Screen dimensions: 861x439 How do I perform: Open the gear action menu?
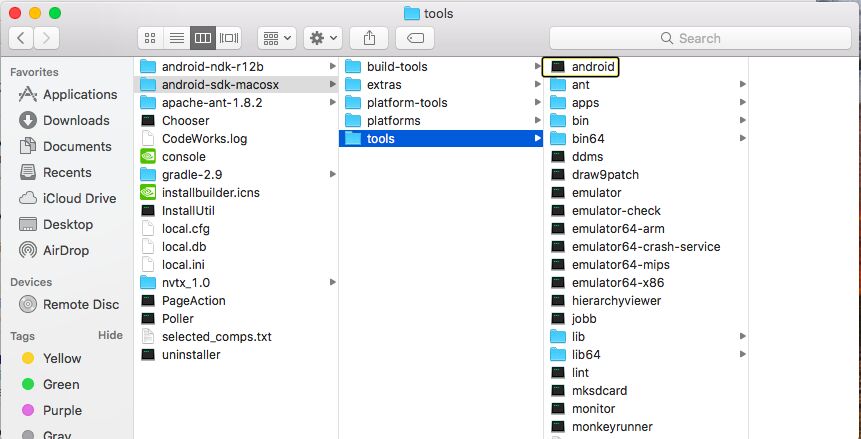pyautogui.click(x=323, y=38)
